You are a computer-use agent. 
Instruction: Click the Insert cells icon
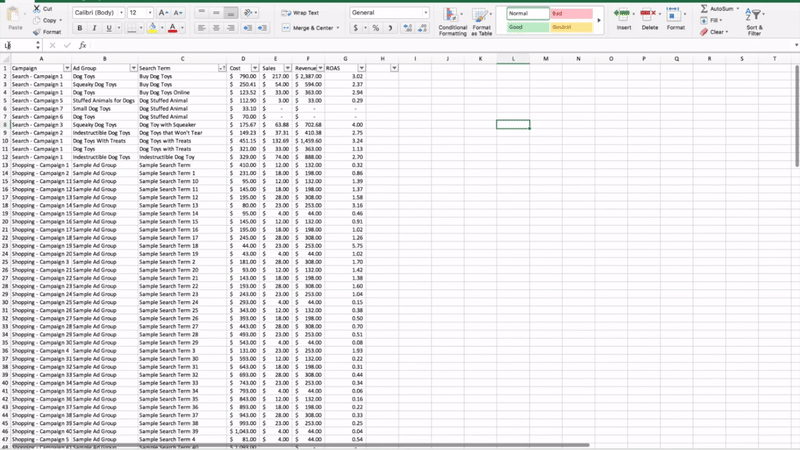click(622, 13)
